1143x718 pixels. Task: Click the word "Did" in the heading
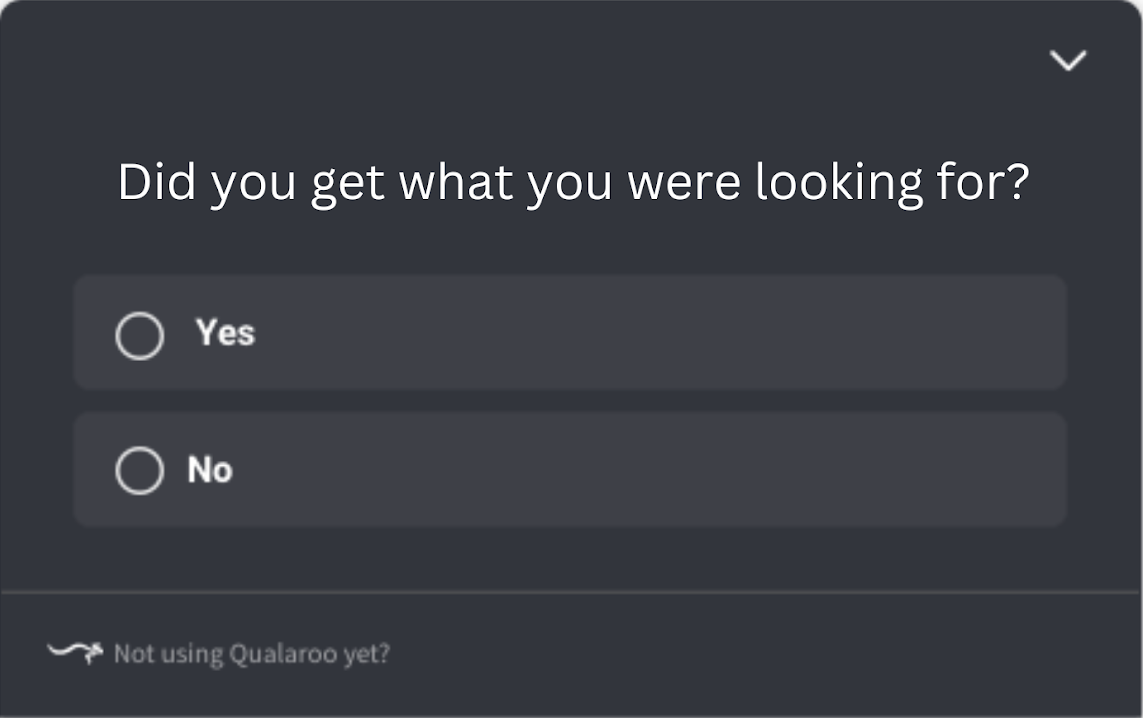pyautogui.click(x=158, y=184)
